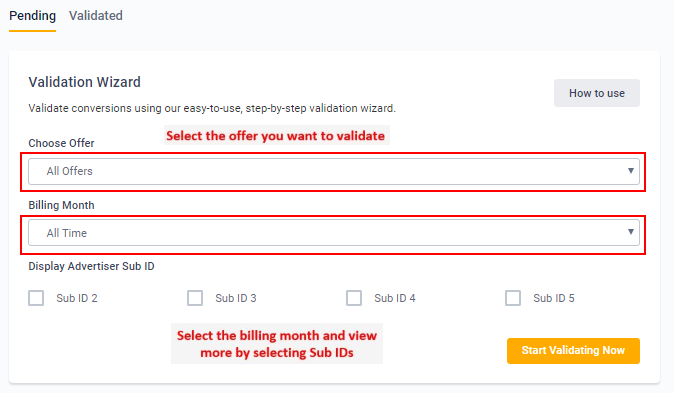674x393 pixels.
Task: Expand Choose Offer using its arrow icon
Action: click(631, 171)
